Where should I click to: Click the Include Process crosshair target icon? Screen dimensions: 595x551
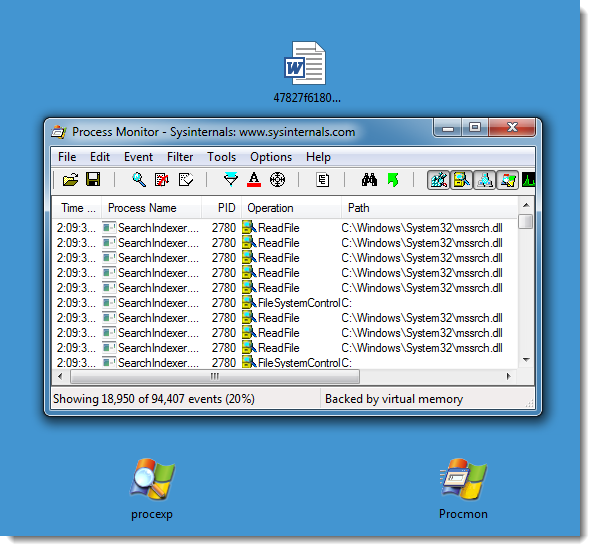[277, 179]
